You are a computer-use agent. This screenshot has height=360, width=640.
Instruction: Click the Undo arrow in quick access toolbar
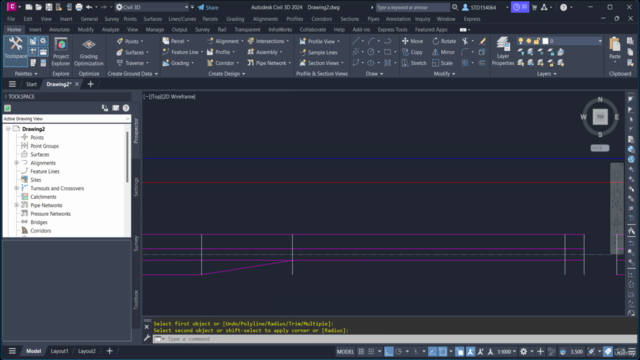(x=89, y=7)
